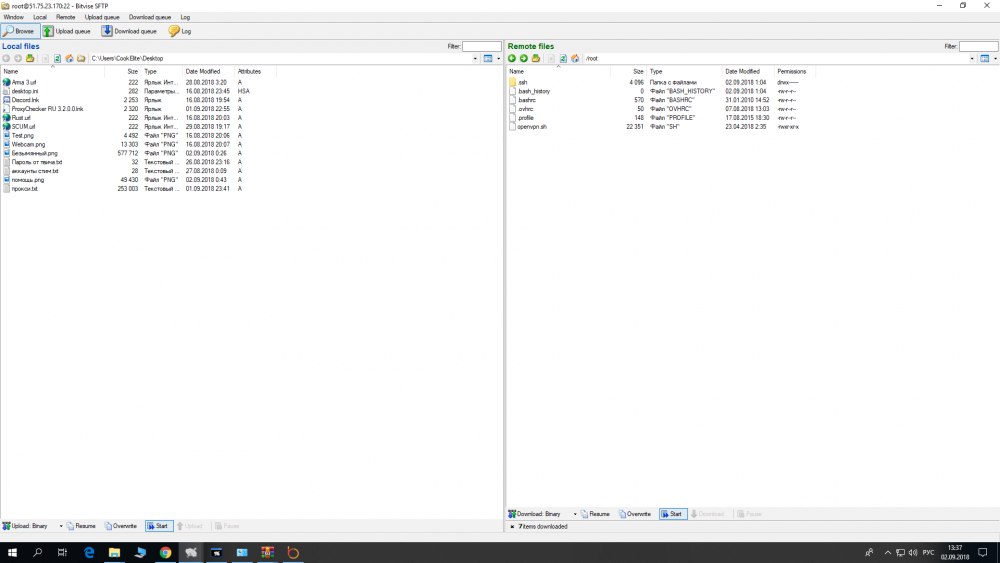The image size is (1000, 563).
Task: Sort remote files by Date Modified column
Action: (742, 72)
